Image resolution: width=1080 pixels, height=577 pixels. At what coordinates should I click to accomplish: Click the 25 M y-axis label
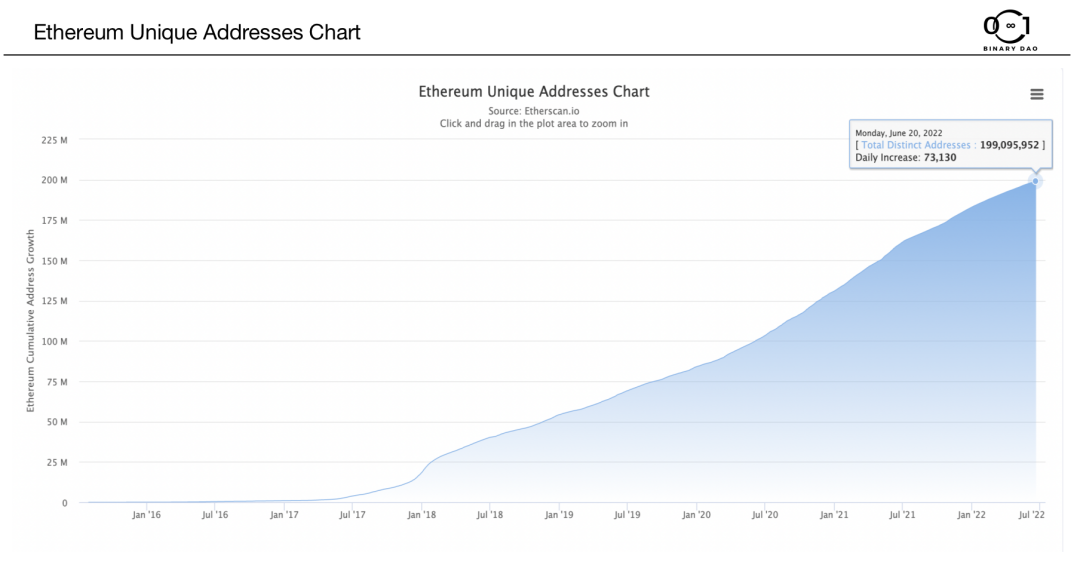pos(56,463)
